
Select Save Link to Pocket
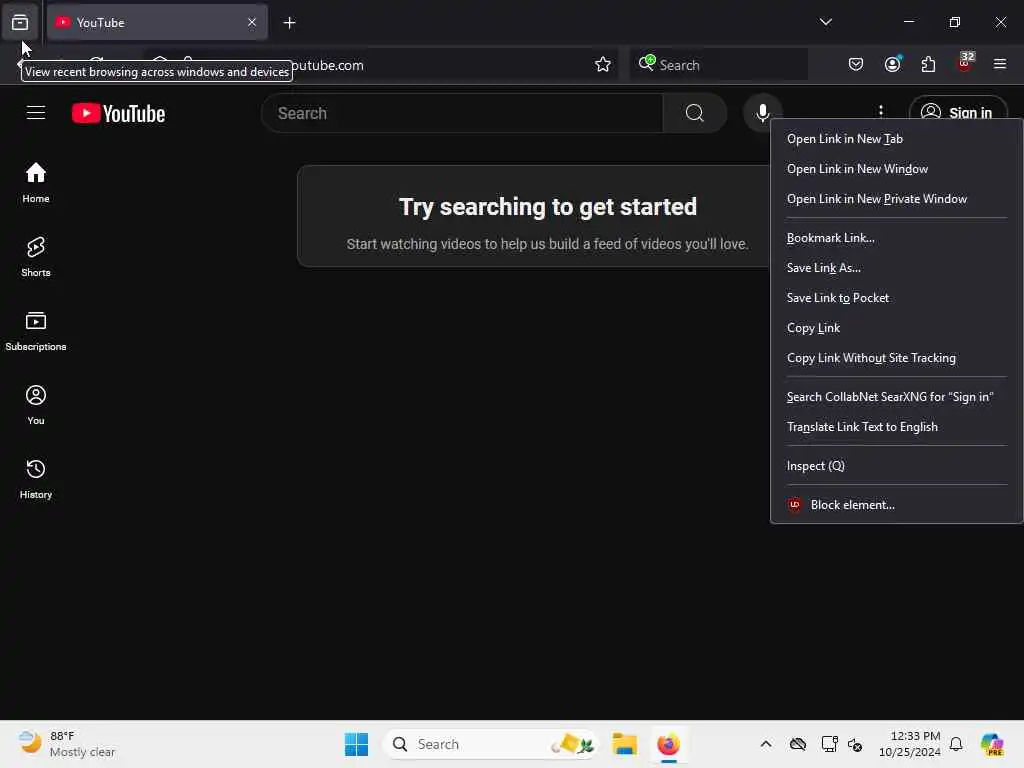pyautogui.click(x=896, y=298)
